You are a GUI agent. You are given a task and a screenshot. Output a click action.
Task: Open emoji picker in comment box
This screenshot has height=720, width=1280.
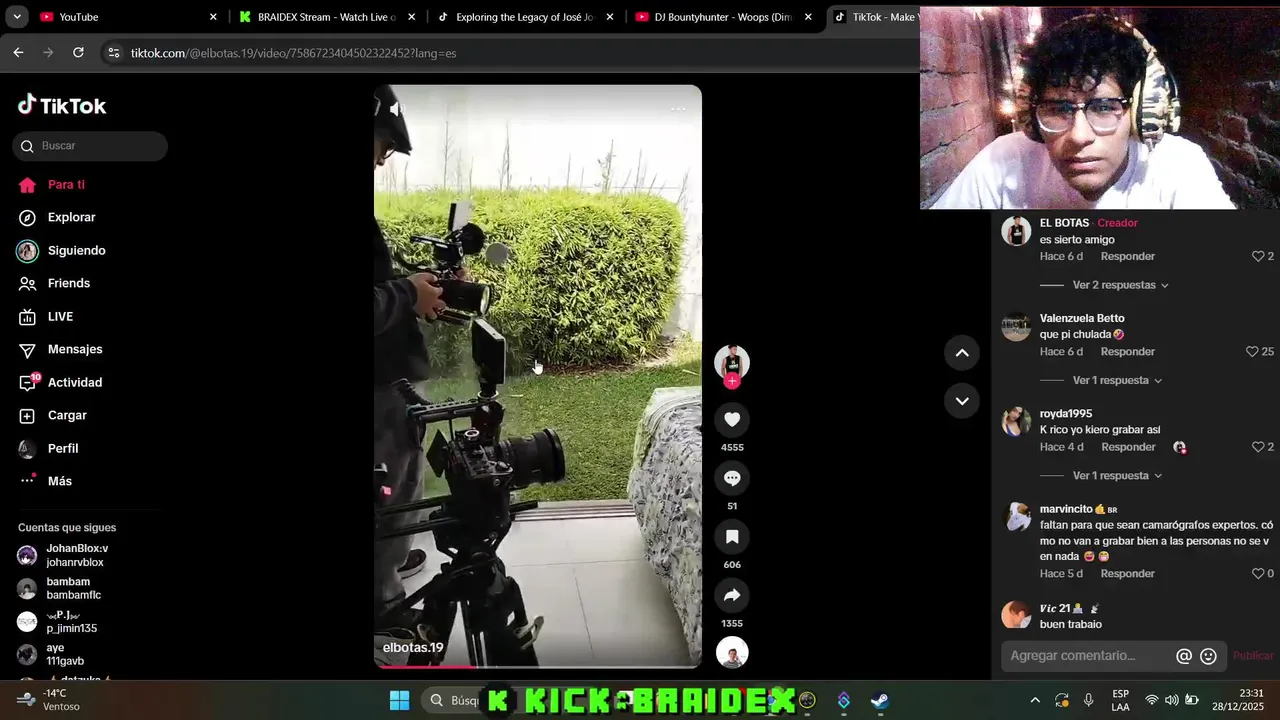pos(1208,656)
